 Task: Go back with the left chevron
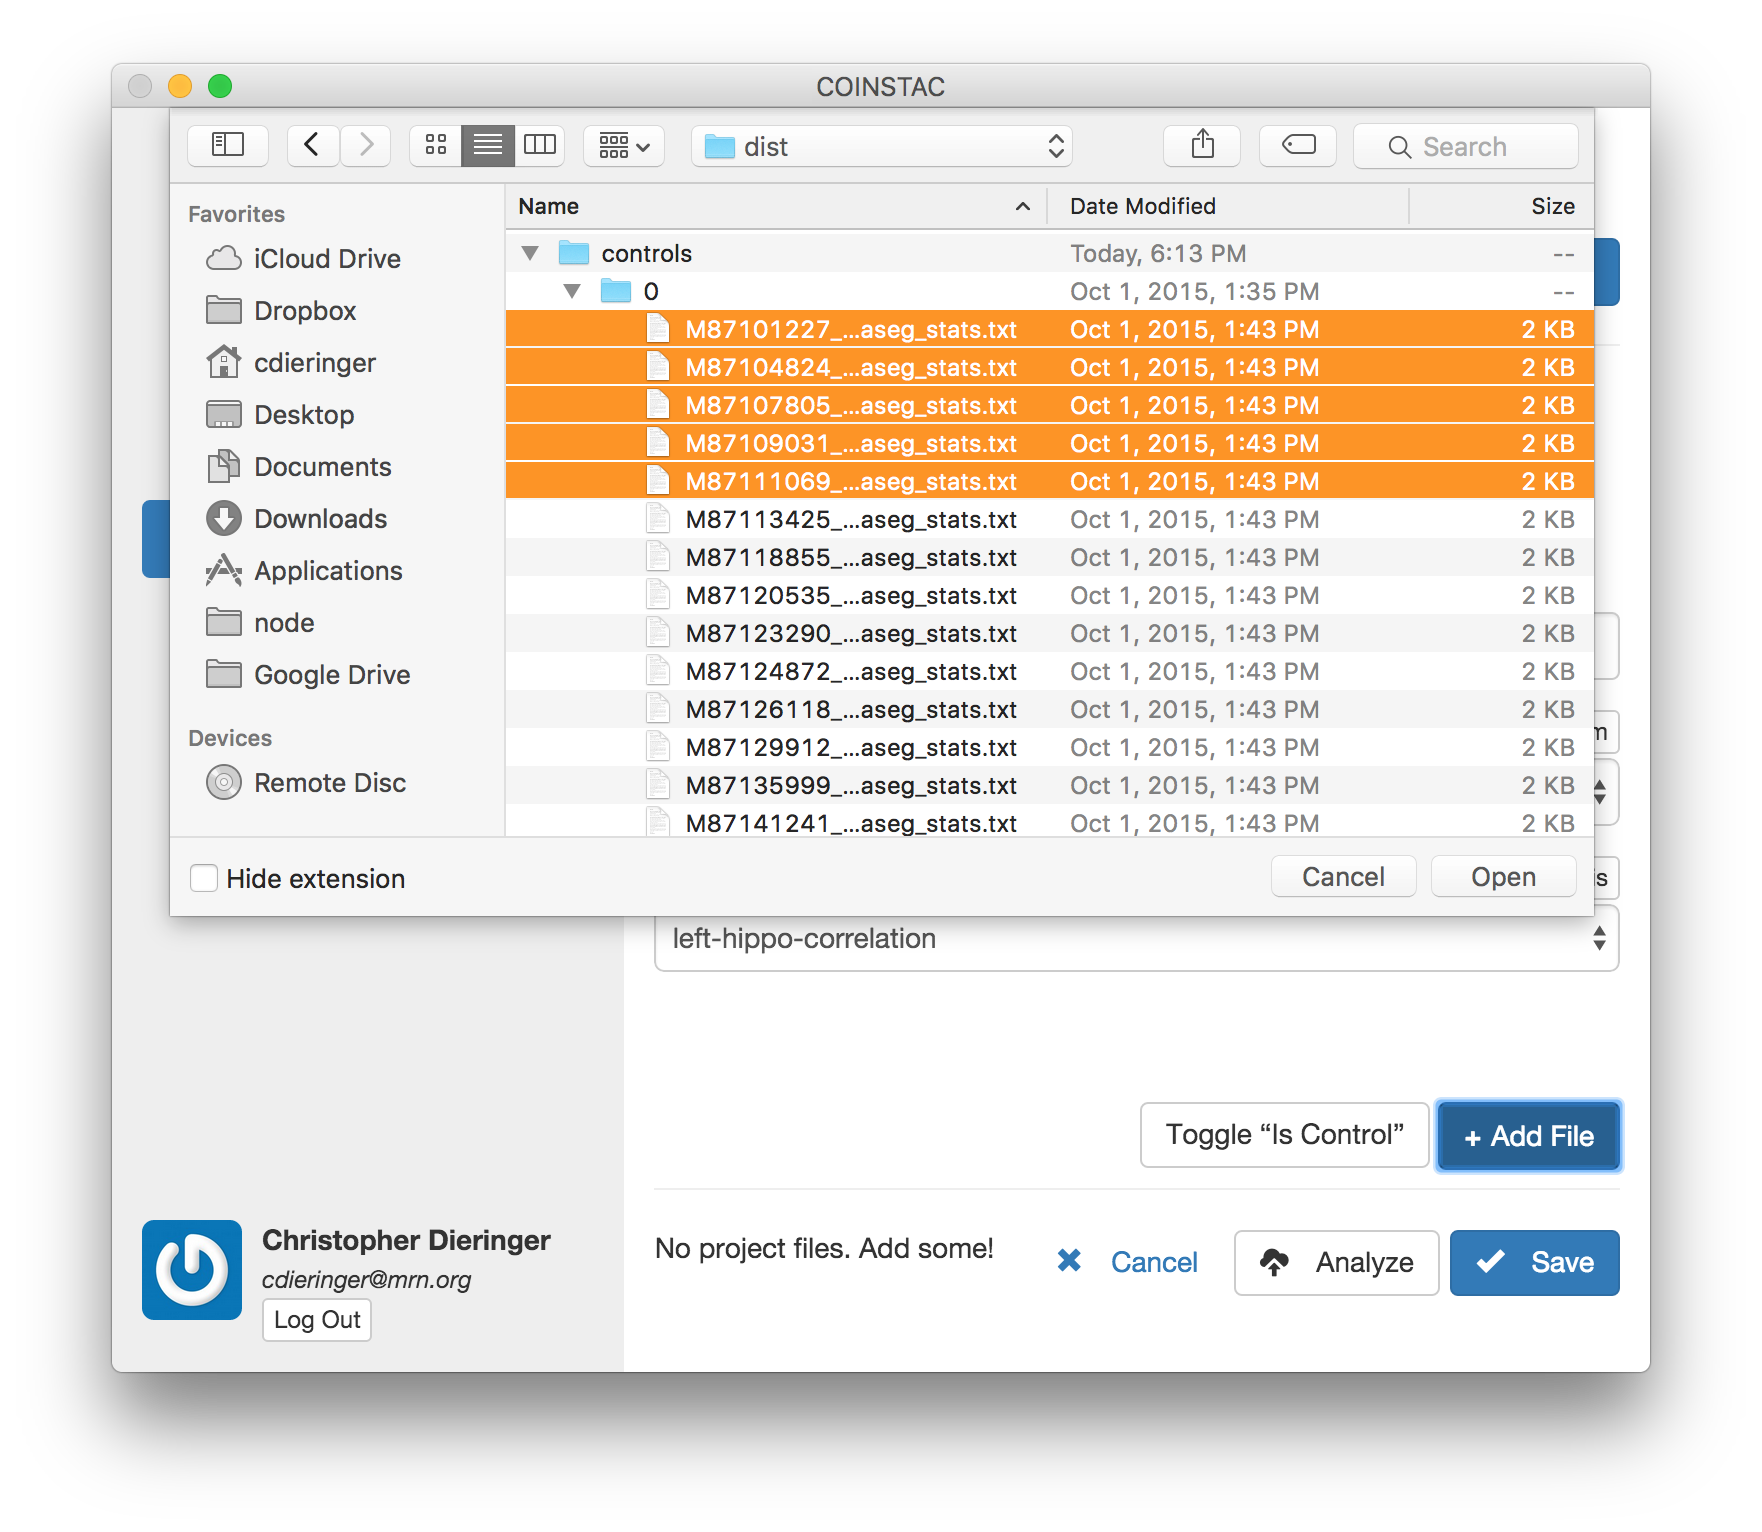pos(312,146)
